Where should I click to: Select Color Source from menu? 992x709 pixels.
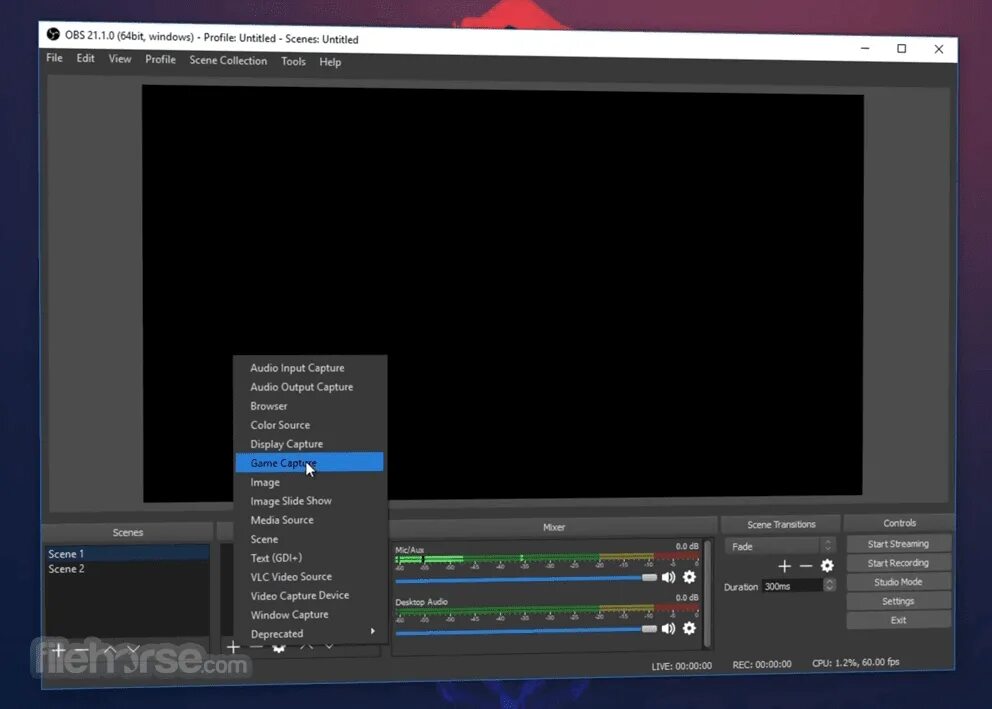(x=310, y=424)
